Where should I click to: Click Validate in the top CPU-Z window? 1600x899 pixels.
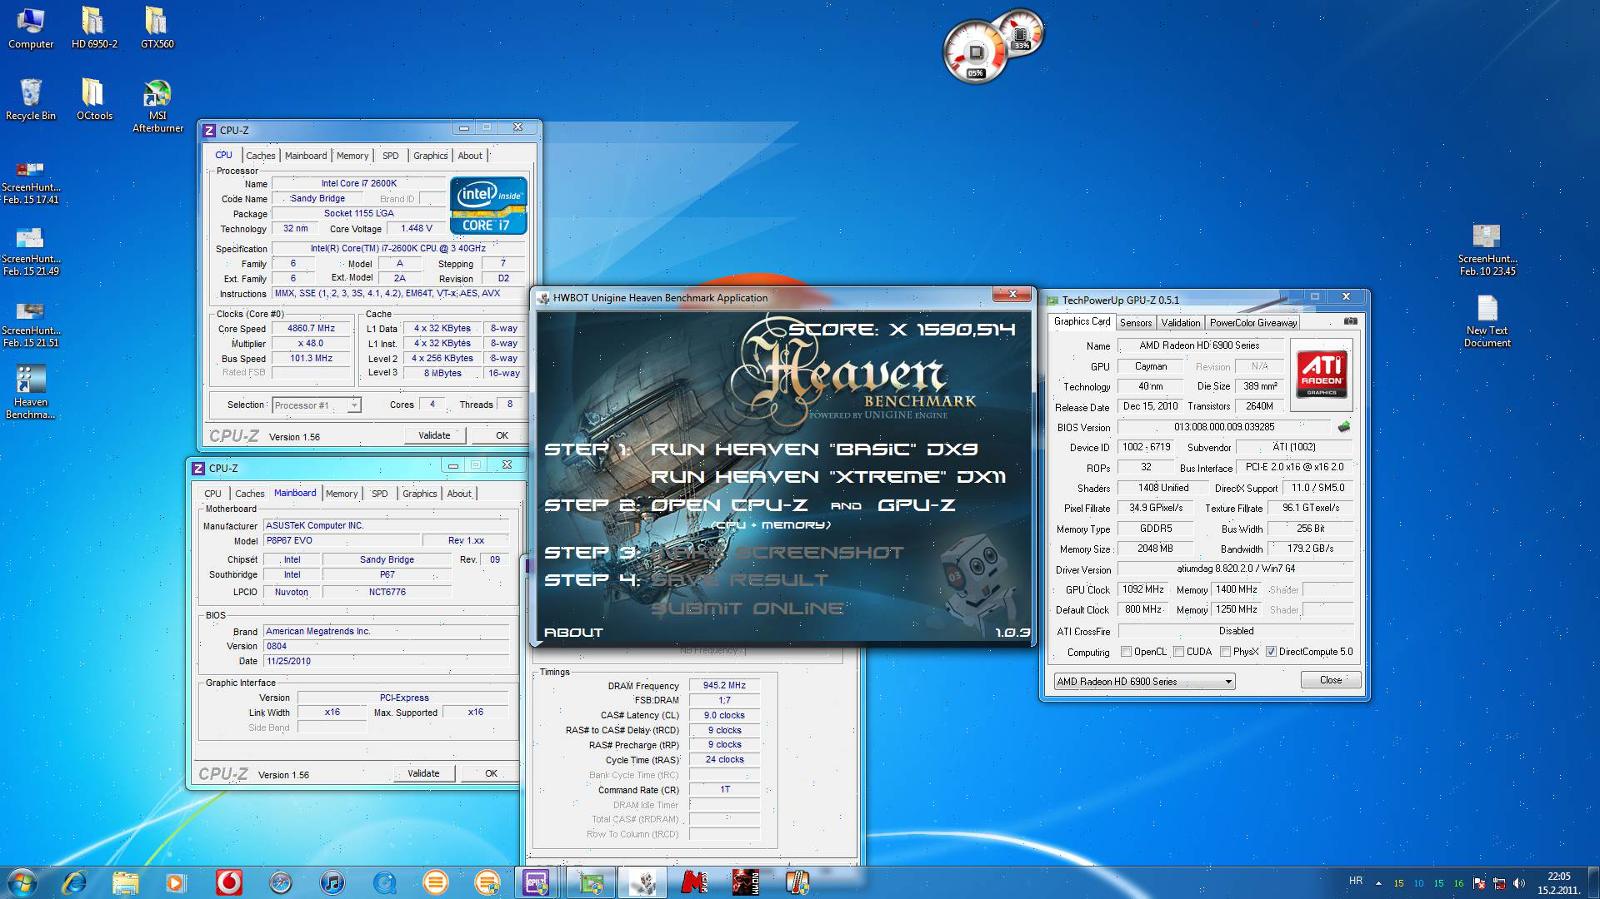pos(434,435)
